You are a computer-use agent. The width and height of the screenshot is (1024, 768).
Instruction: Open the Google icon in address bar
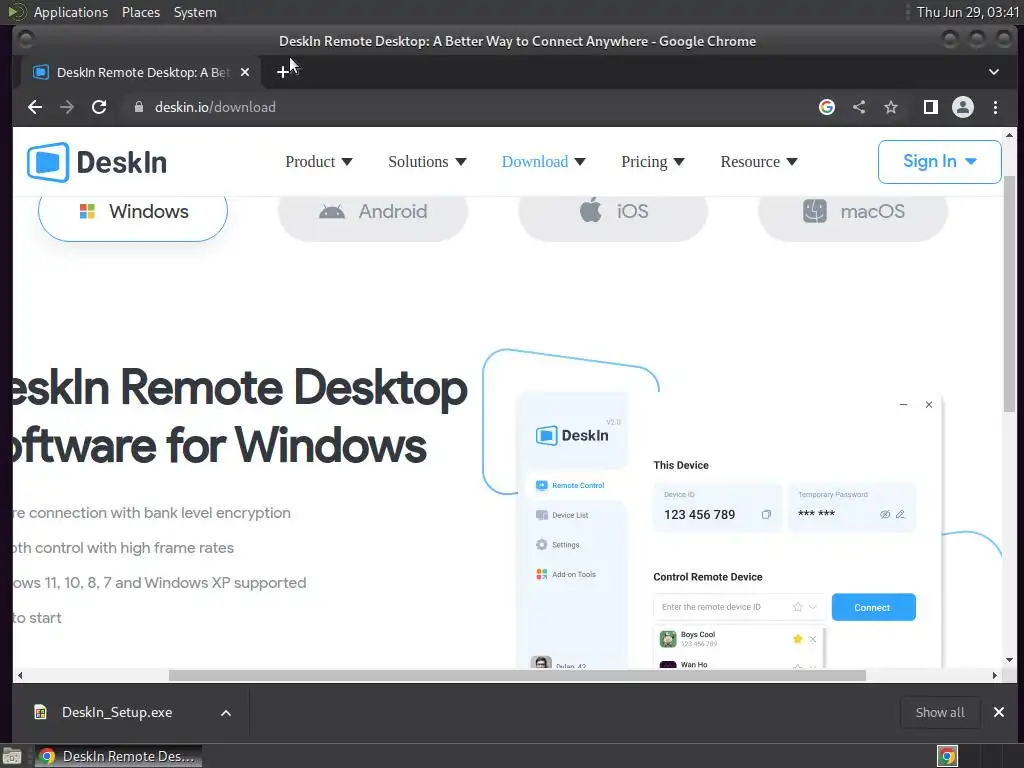827,107
